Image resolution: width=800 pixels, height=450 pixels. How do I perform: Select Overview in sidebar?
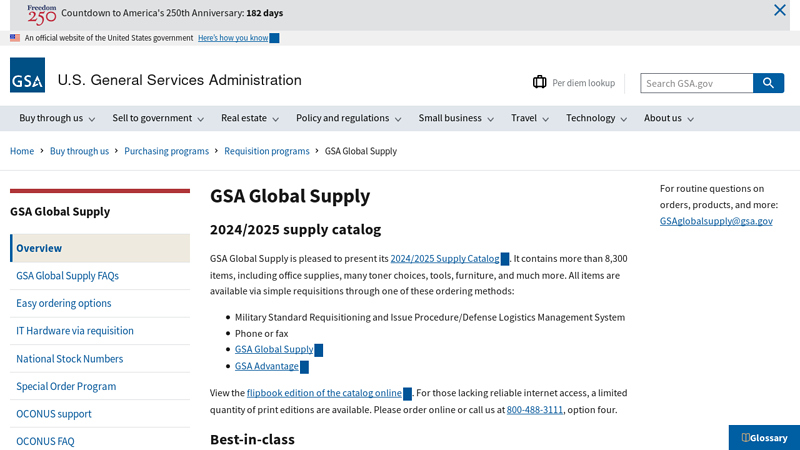[100, 248]
